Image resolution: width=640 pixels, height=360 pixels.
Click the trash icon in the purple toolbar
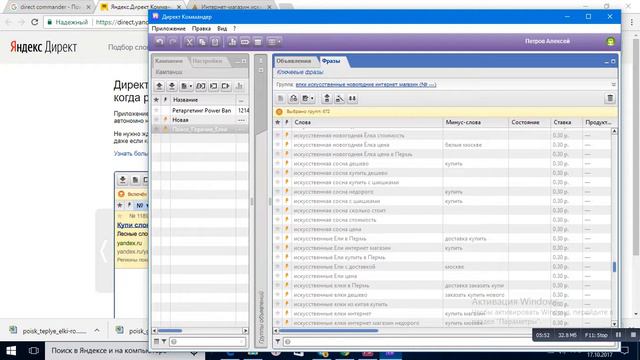(x=258, y=42)
